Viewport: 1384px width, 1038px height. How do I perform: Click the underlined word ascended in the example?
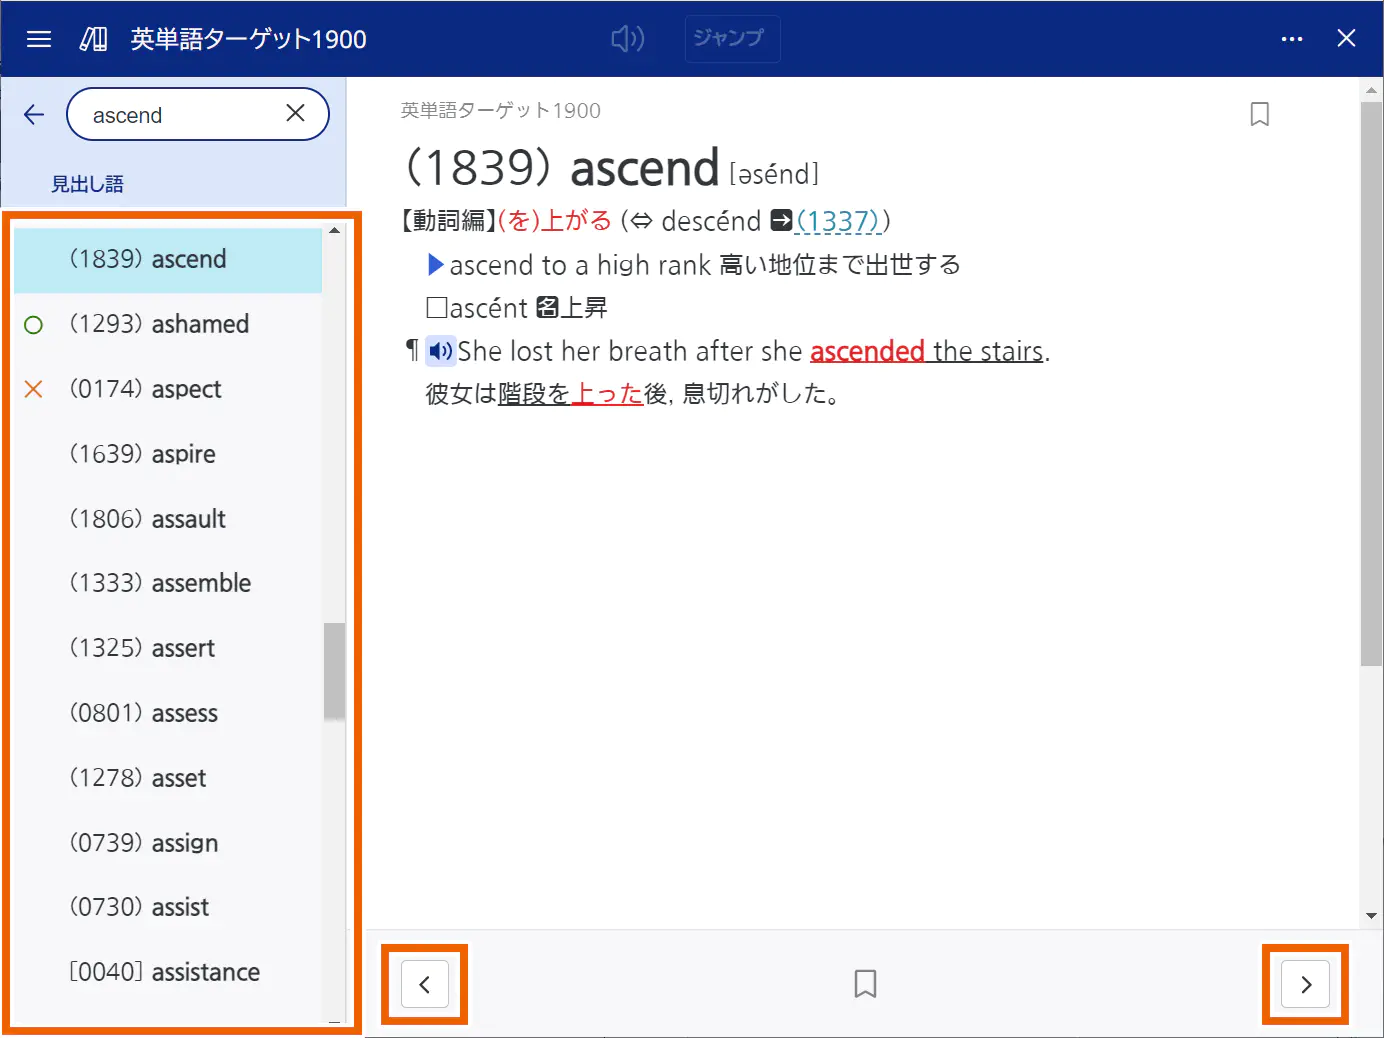(x=867, y=352)
